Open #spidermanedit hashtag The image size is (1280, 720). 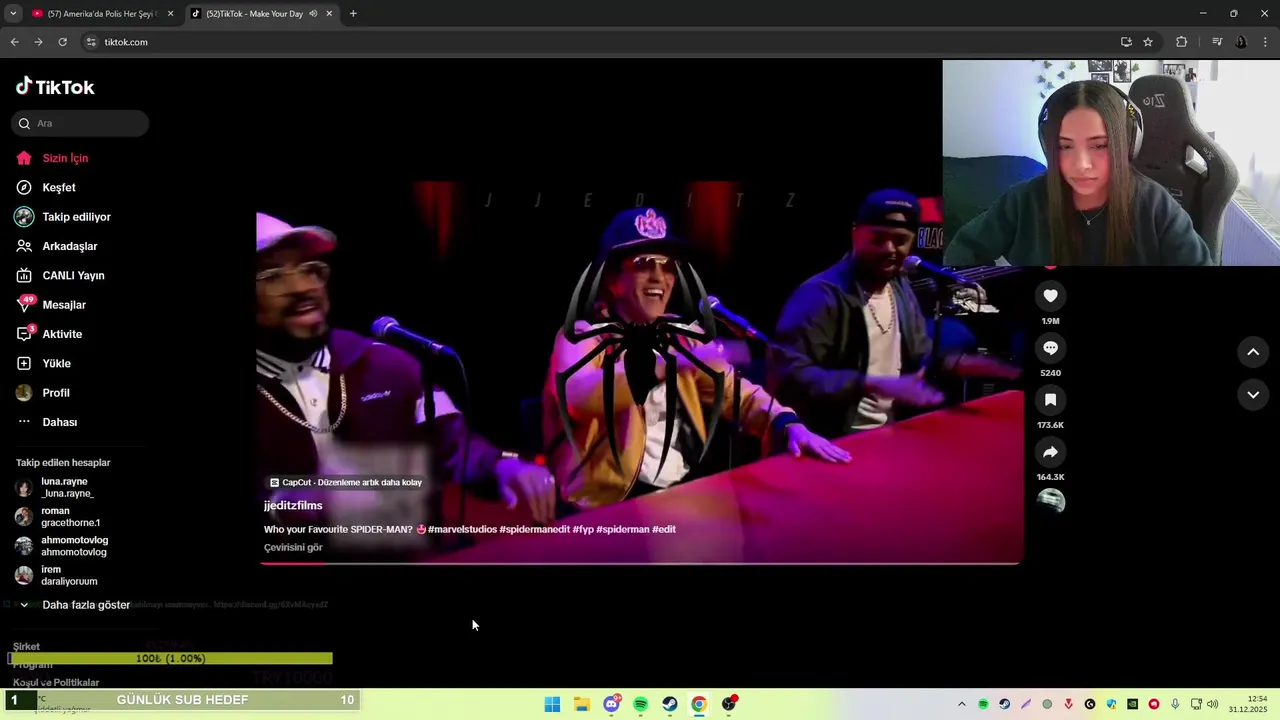point(535,529)
